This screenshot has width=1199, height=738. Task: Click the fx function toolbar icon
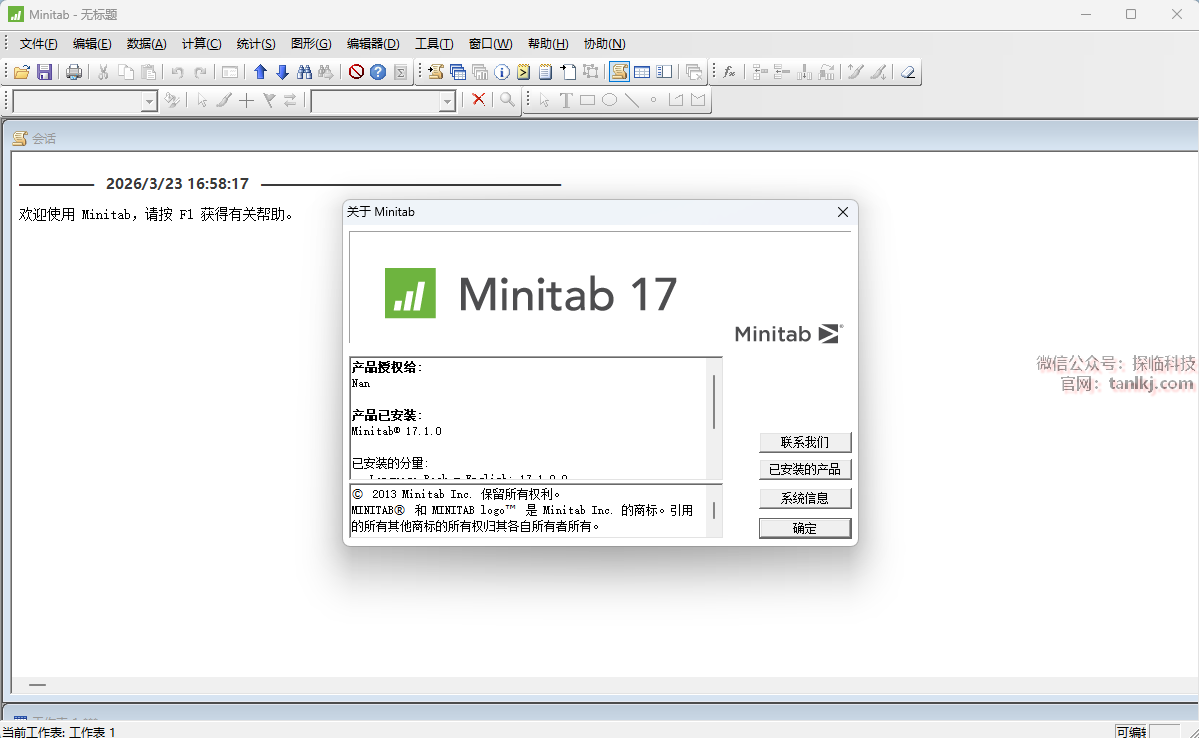[730, 72]
